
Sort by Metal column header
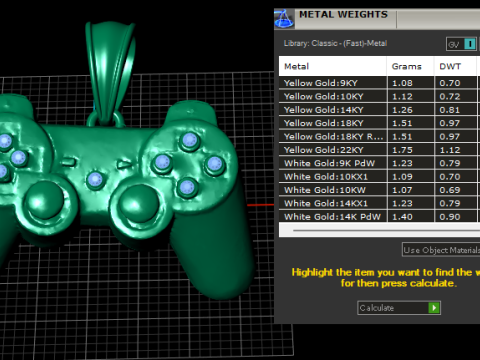point(333,66)
